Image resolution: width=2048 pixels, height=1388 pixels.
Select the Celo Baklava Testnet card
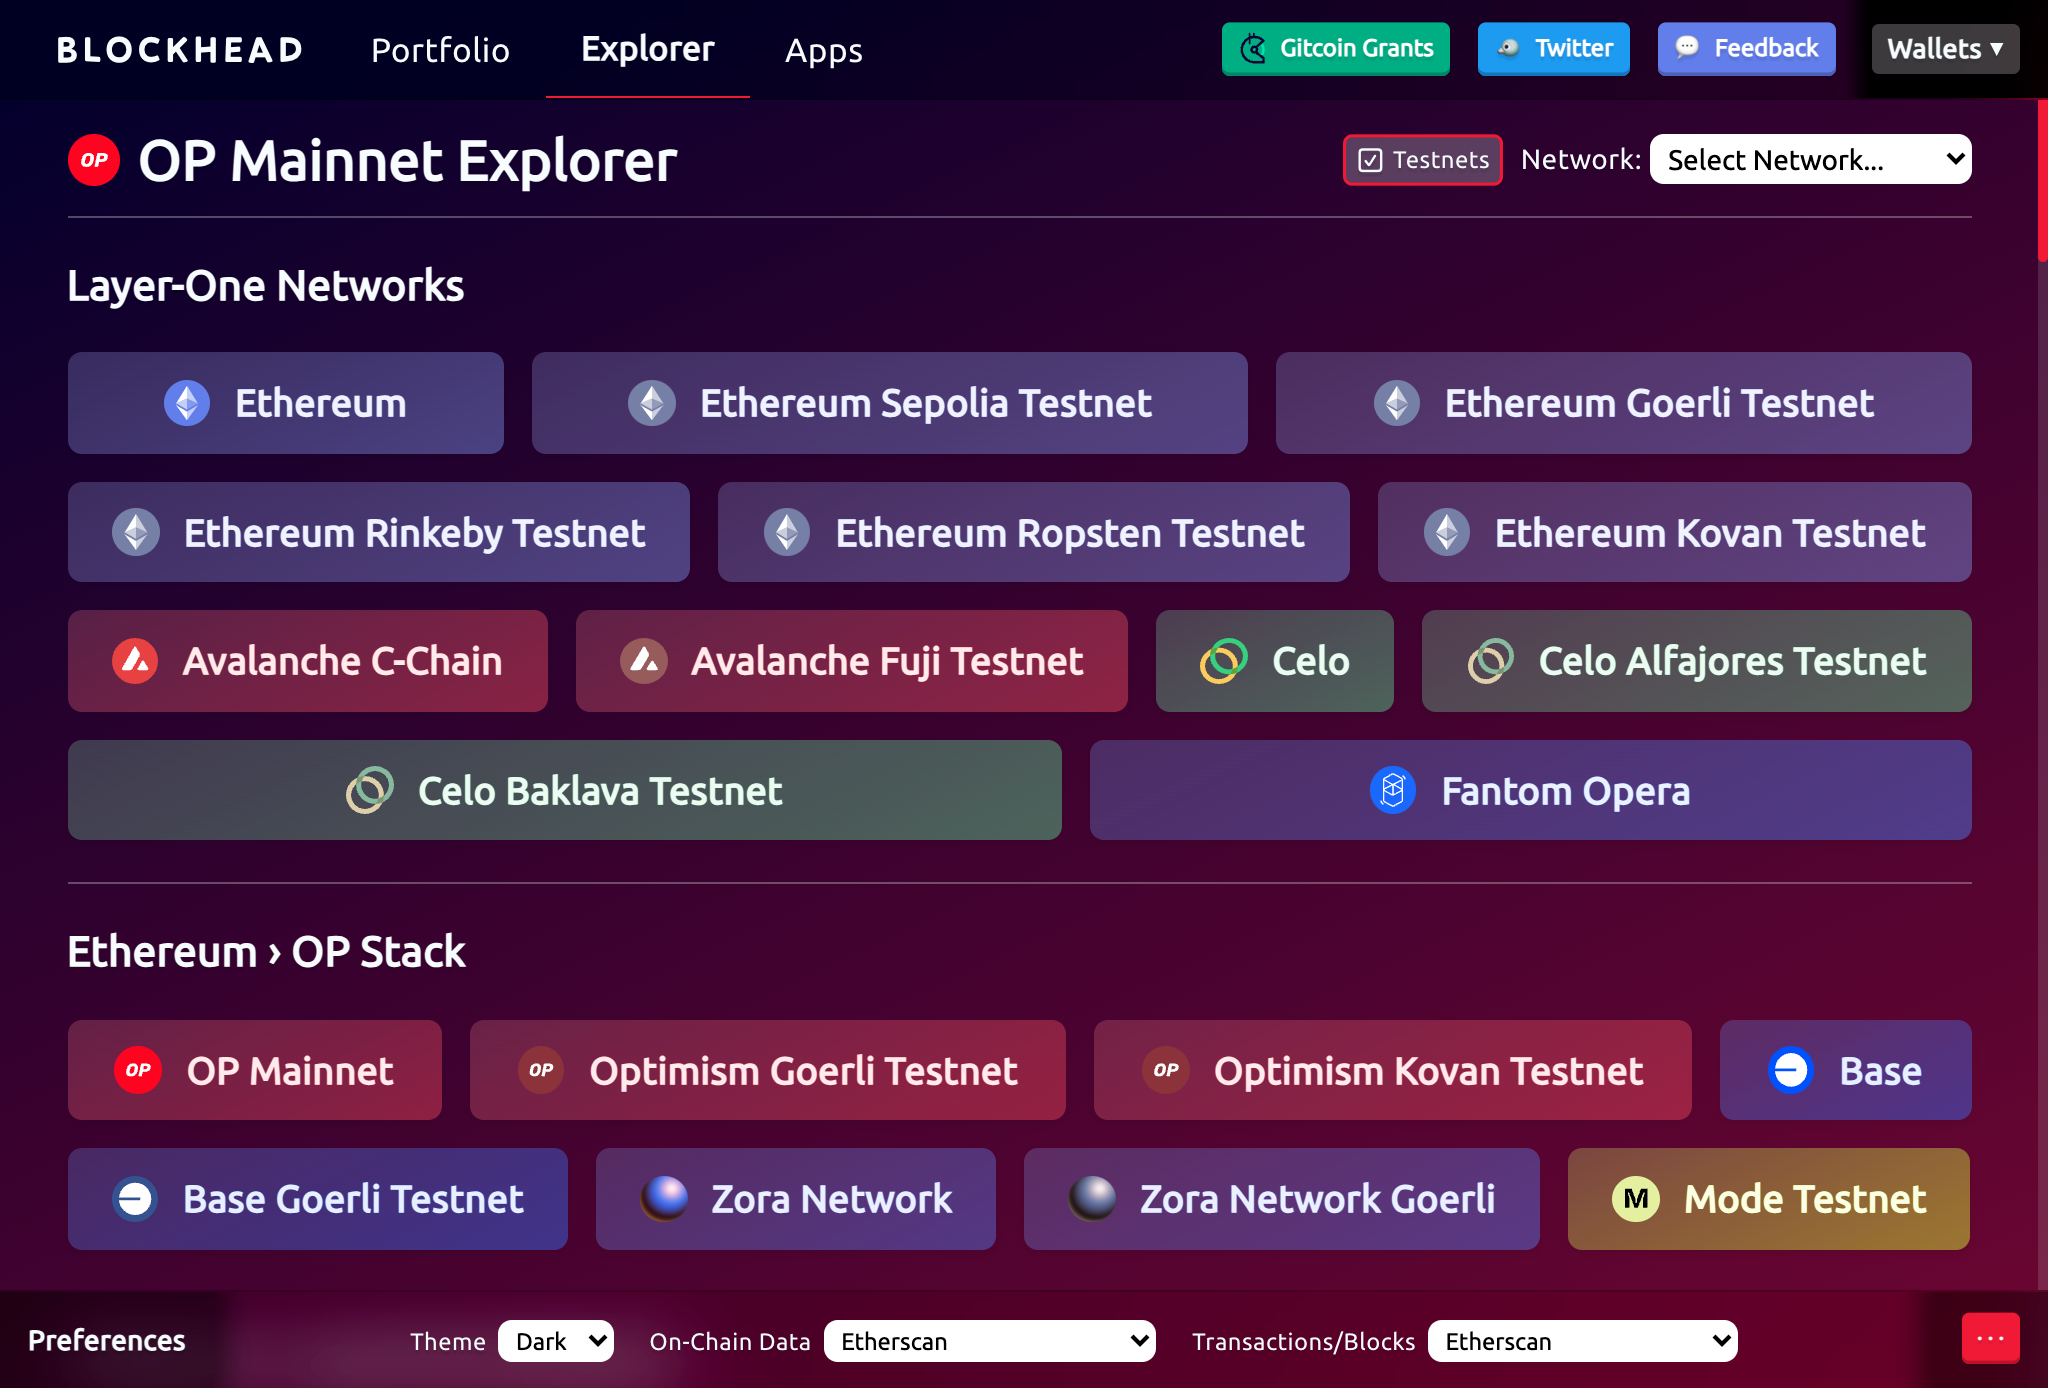(x=564, y=790)
